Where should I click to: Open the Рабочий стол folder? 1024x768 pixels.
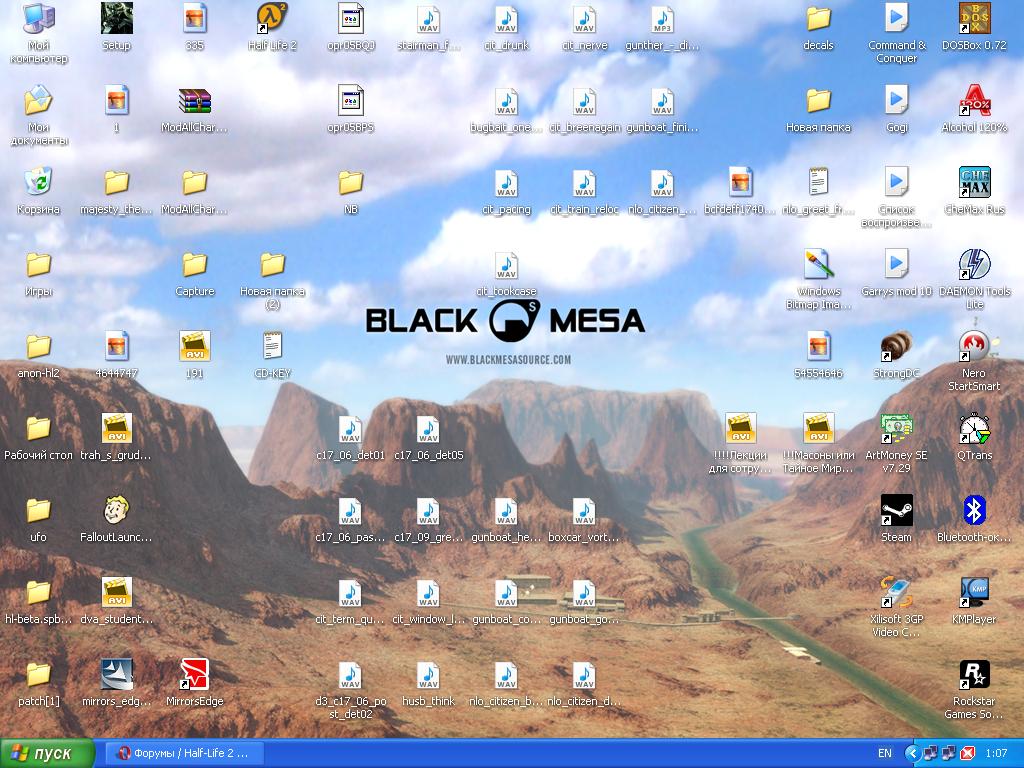(39, 428)
